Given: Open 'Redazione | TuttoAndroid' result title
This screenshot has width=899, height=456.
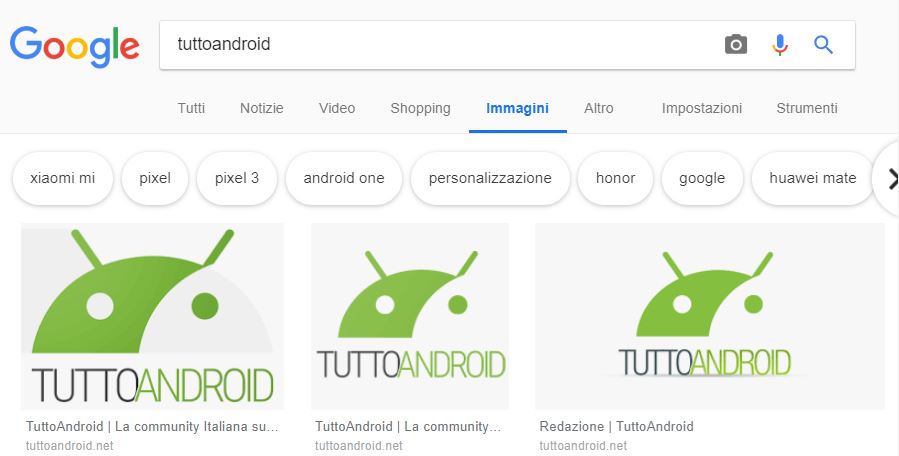Looking at the screenshot, I should pos(616,427).
